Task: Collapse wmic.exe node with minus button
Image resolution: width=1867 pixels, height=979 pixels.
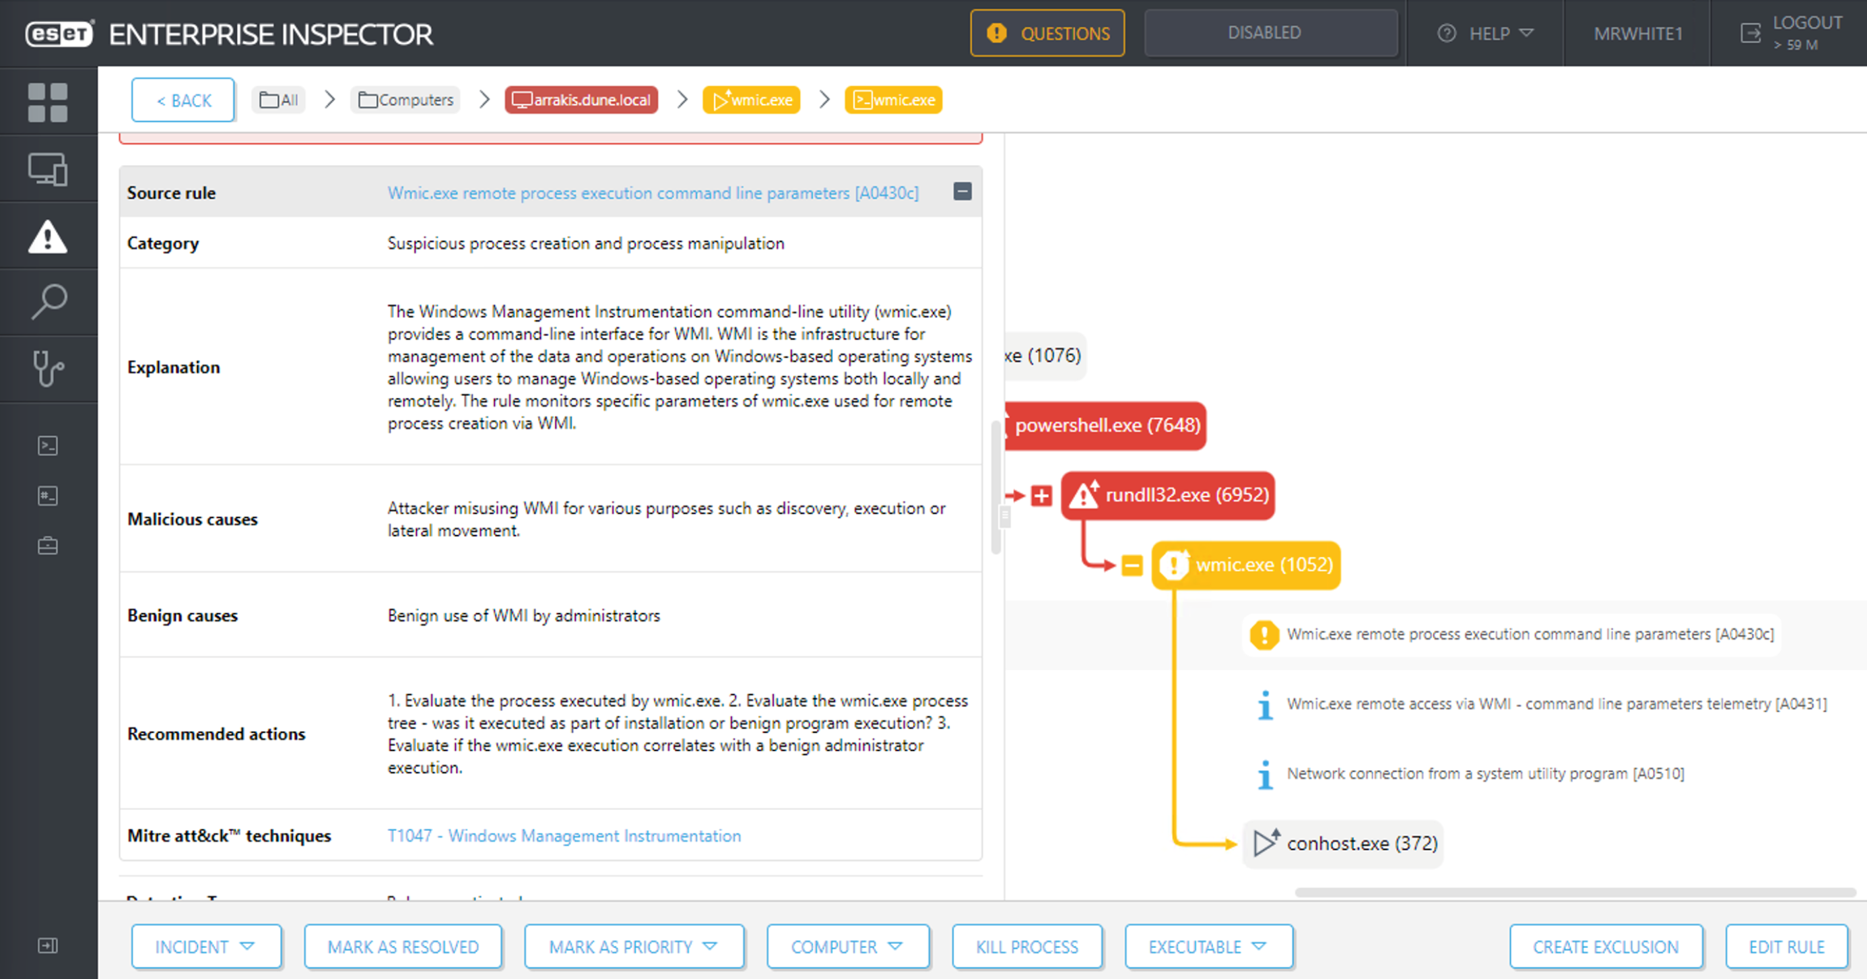Action: coord(1132,566)
